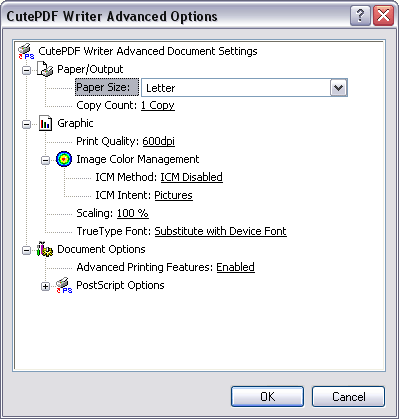Select the ICM Intent label

pyautogui.click(x=123, y=195)
